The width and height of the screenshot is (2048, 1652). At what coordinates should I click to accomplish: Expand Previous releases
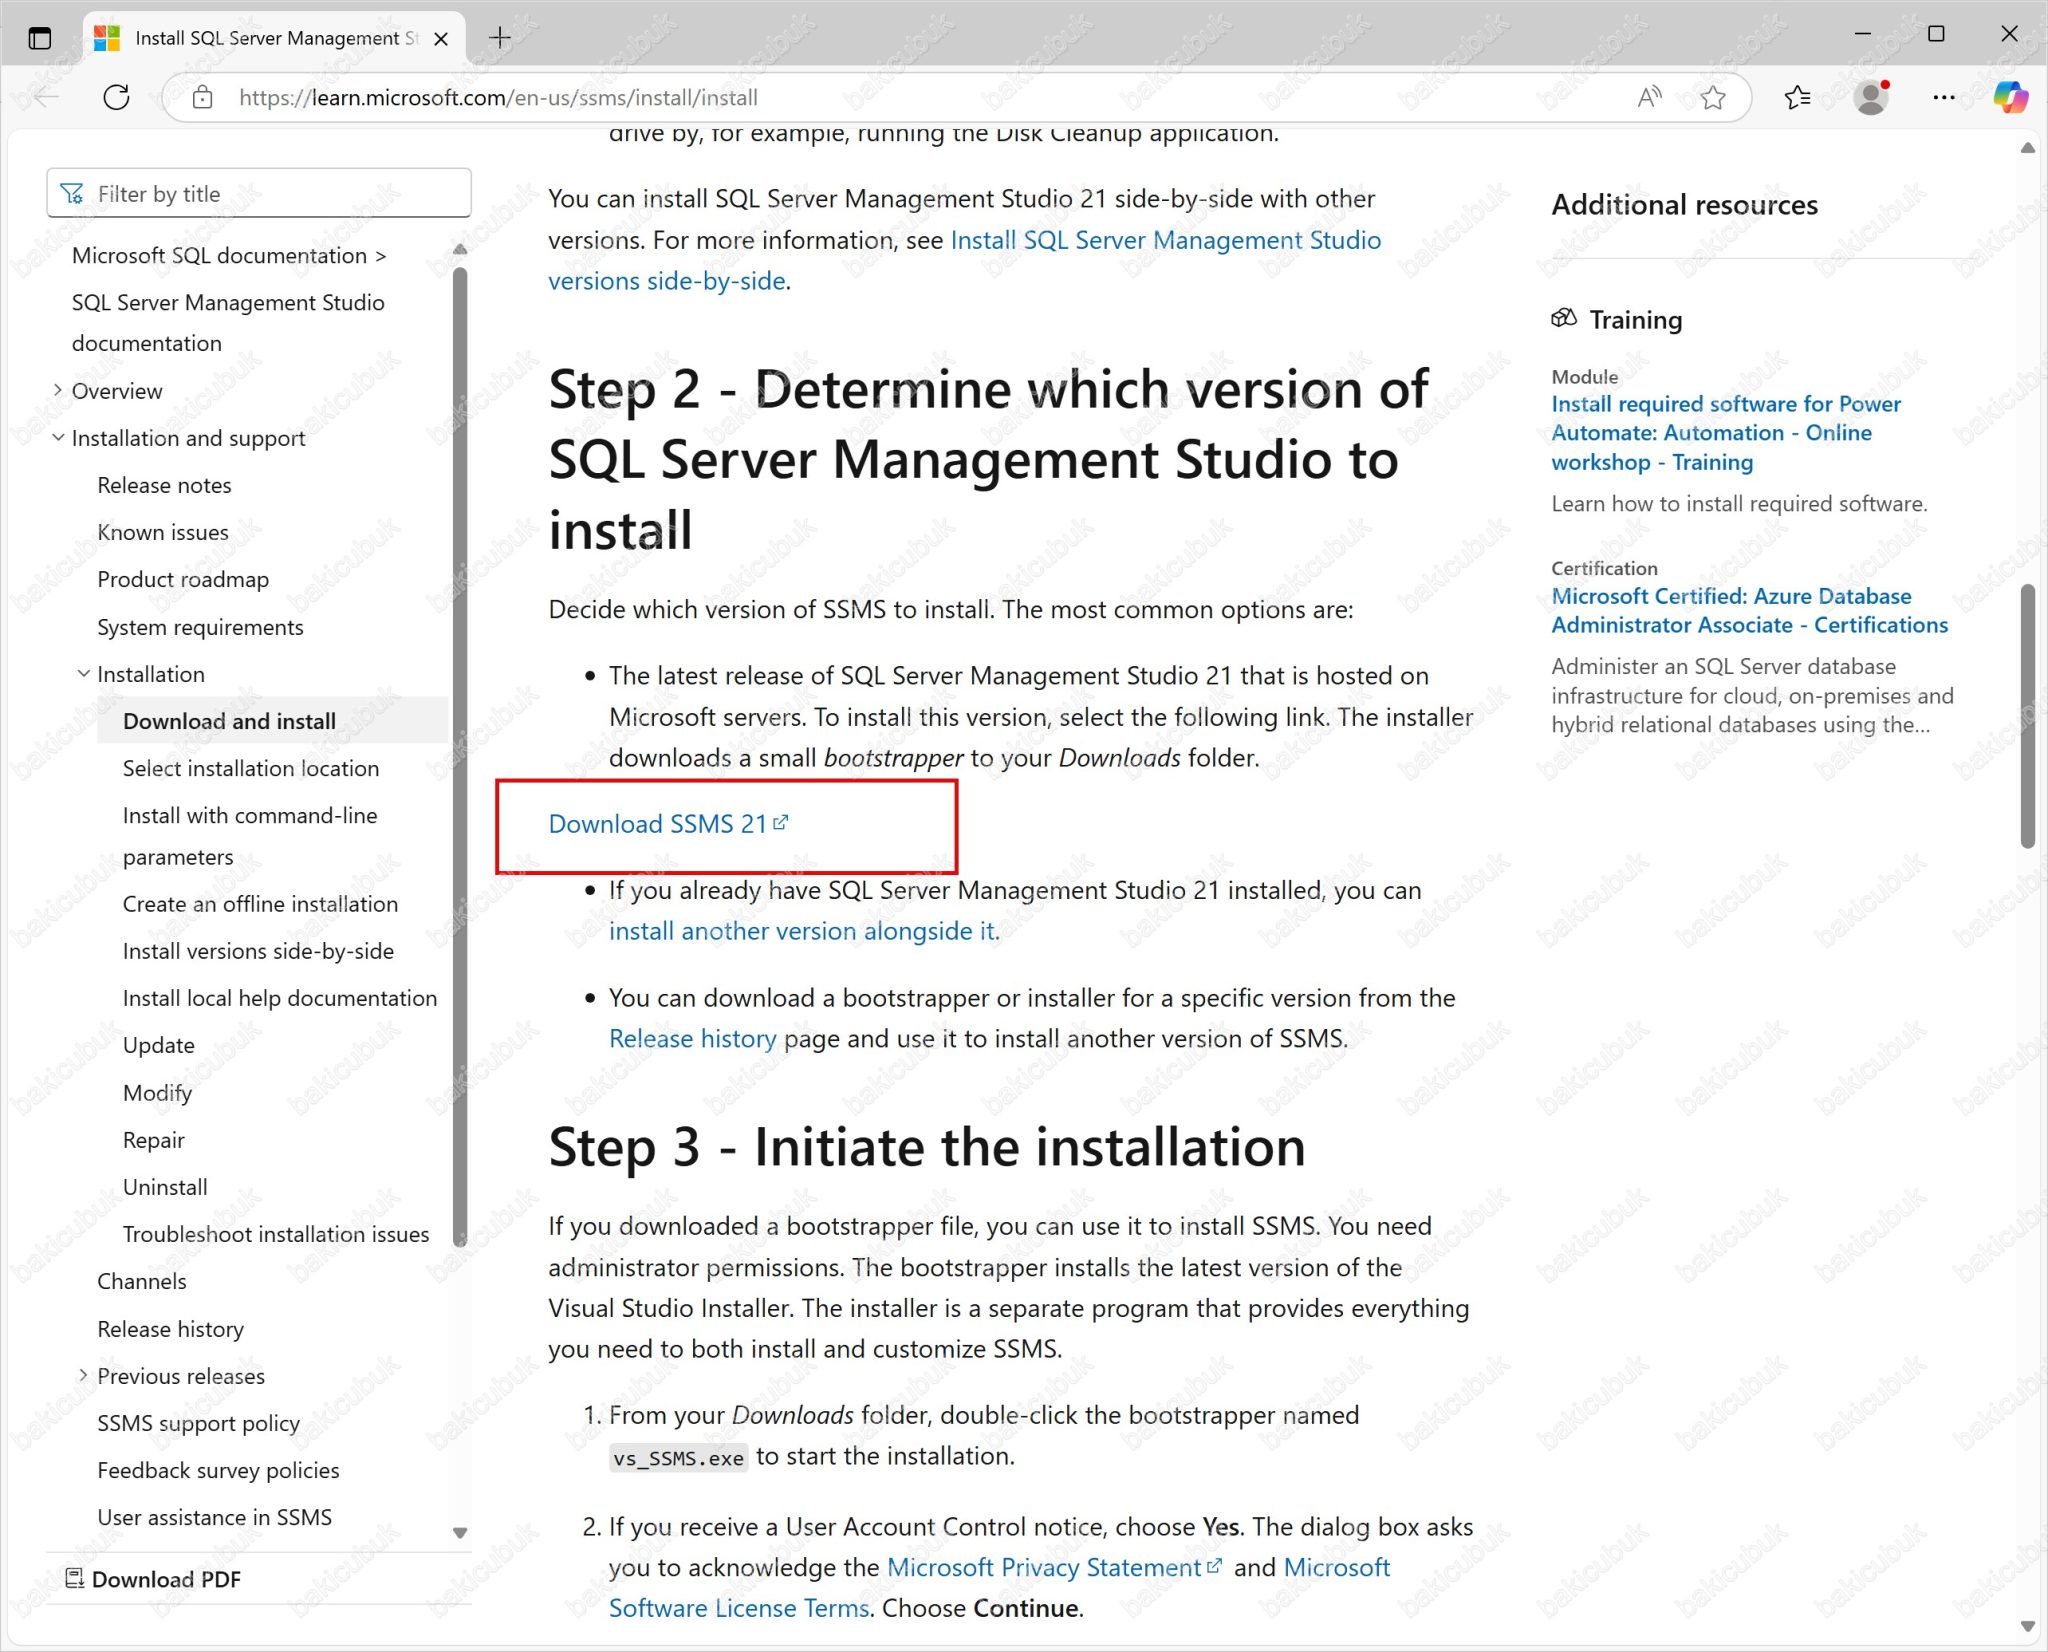[84, 1376]
